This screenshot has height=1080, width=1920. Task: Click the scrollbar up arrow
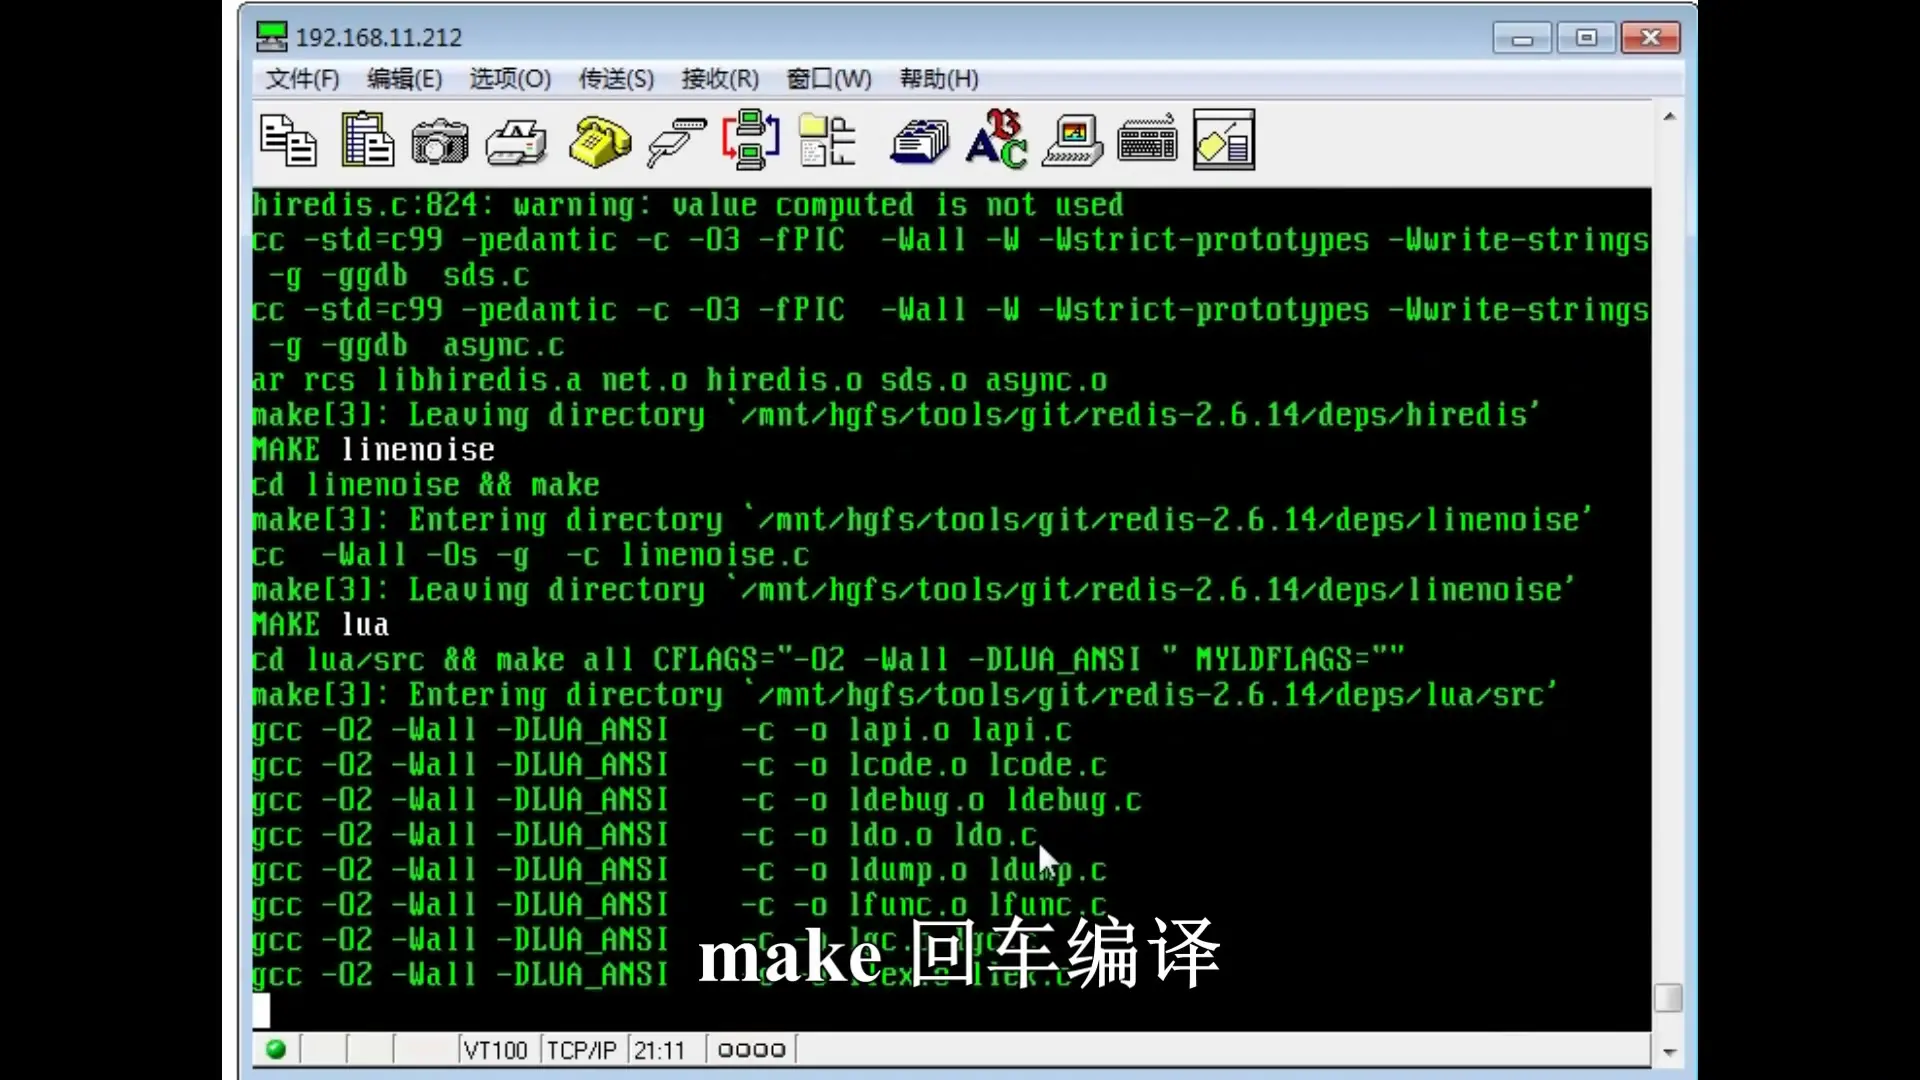tap(1669, 117)
